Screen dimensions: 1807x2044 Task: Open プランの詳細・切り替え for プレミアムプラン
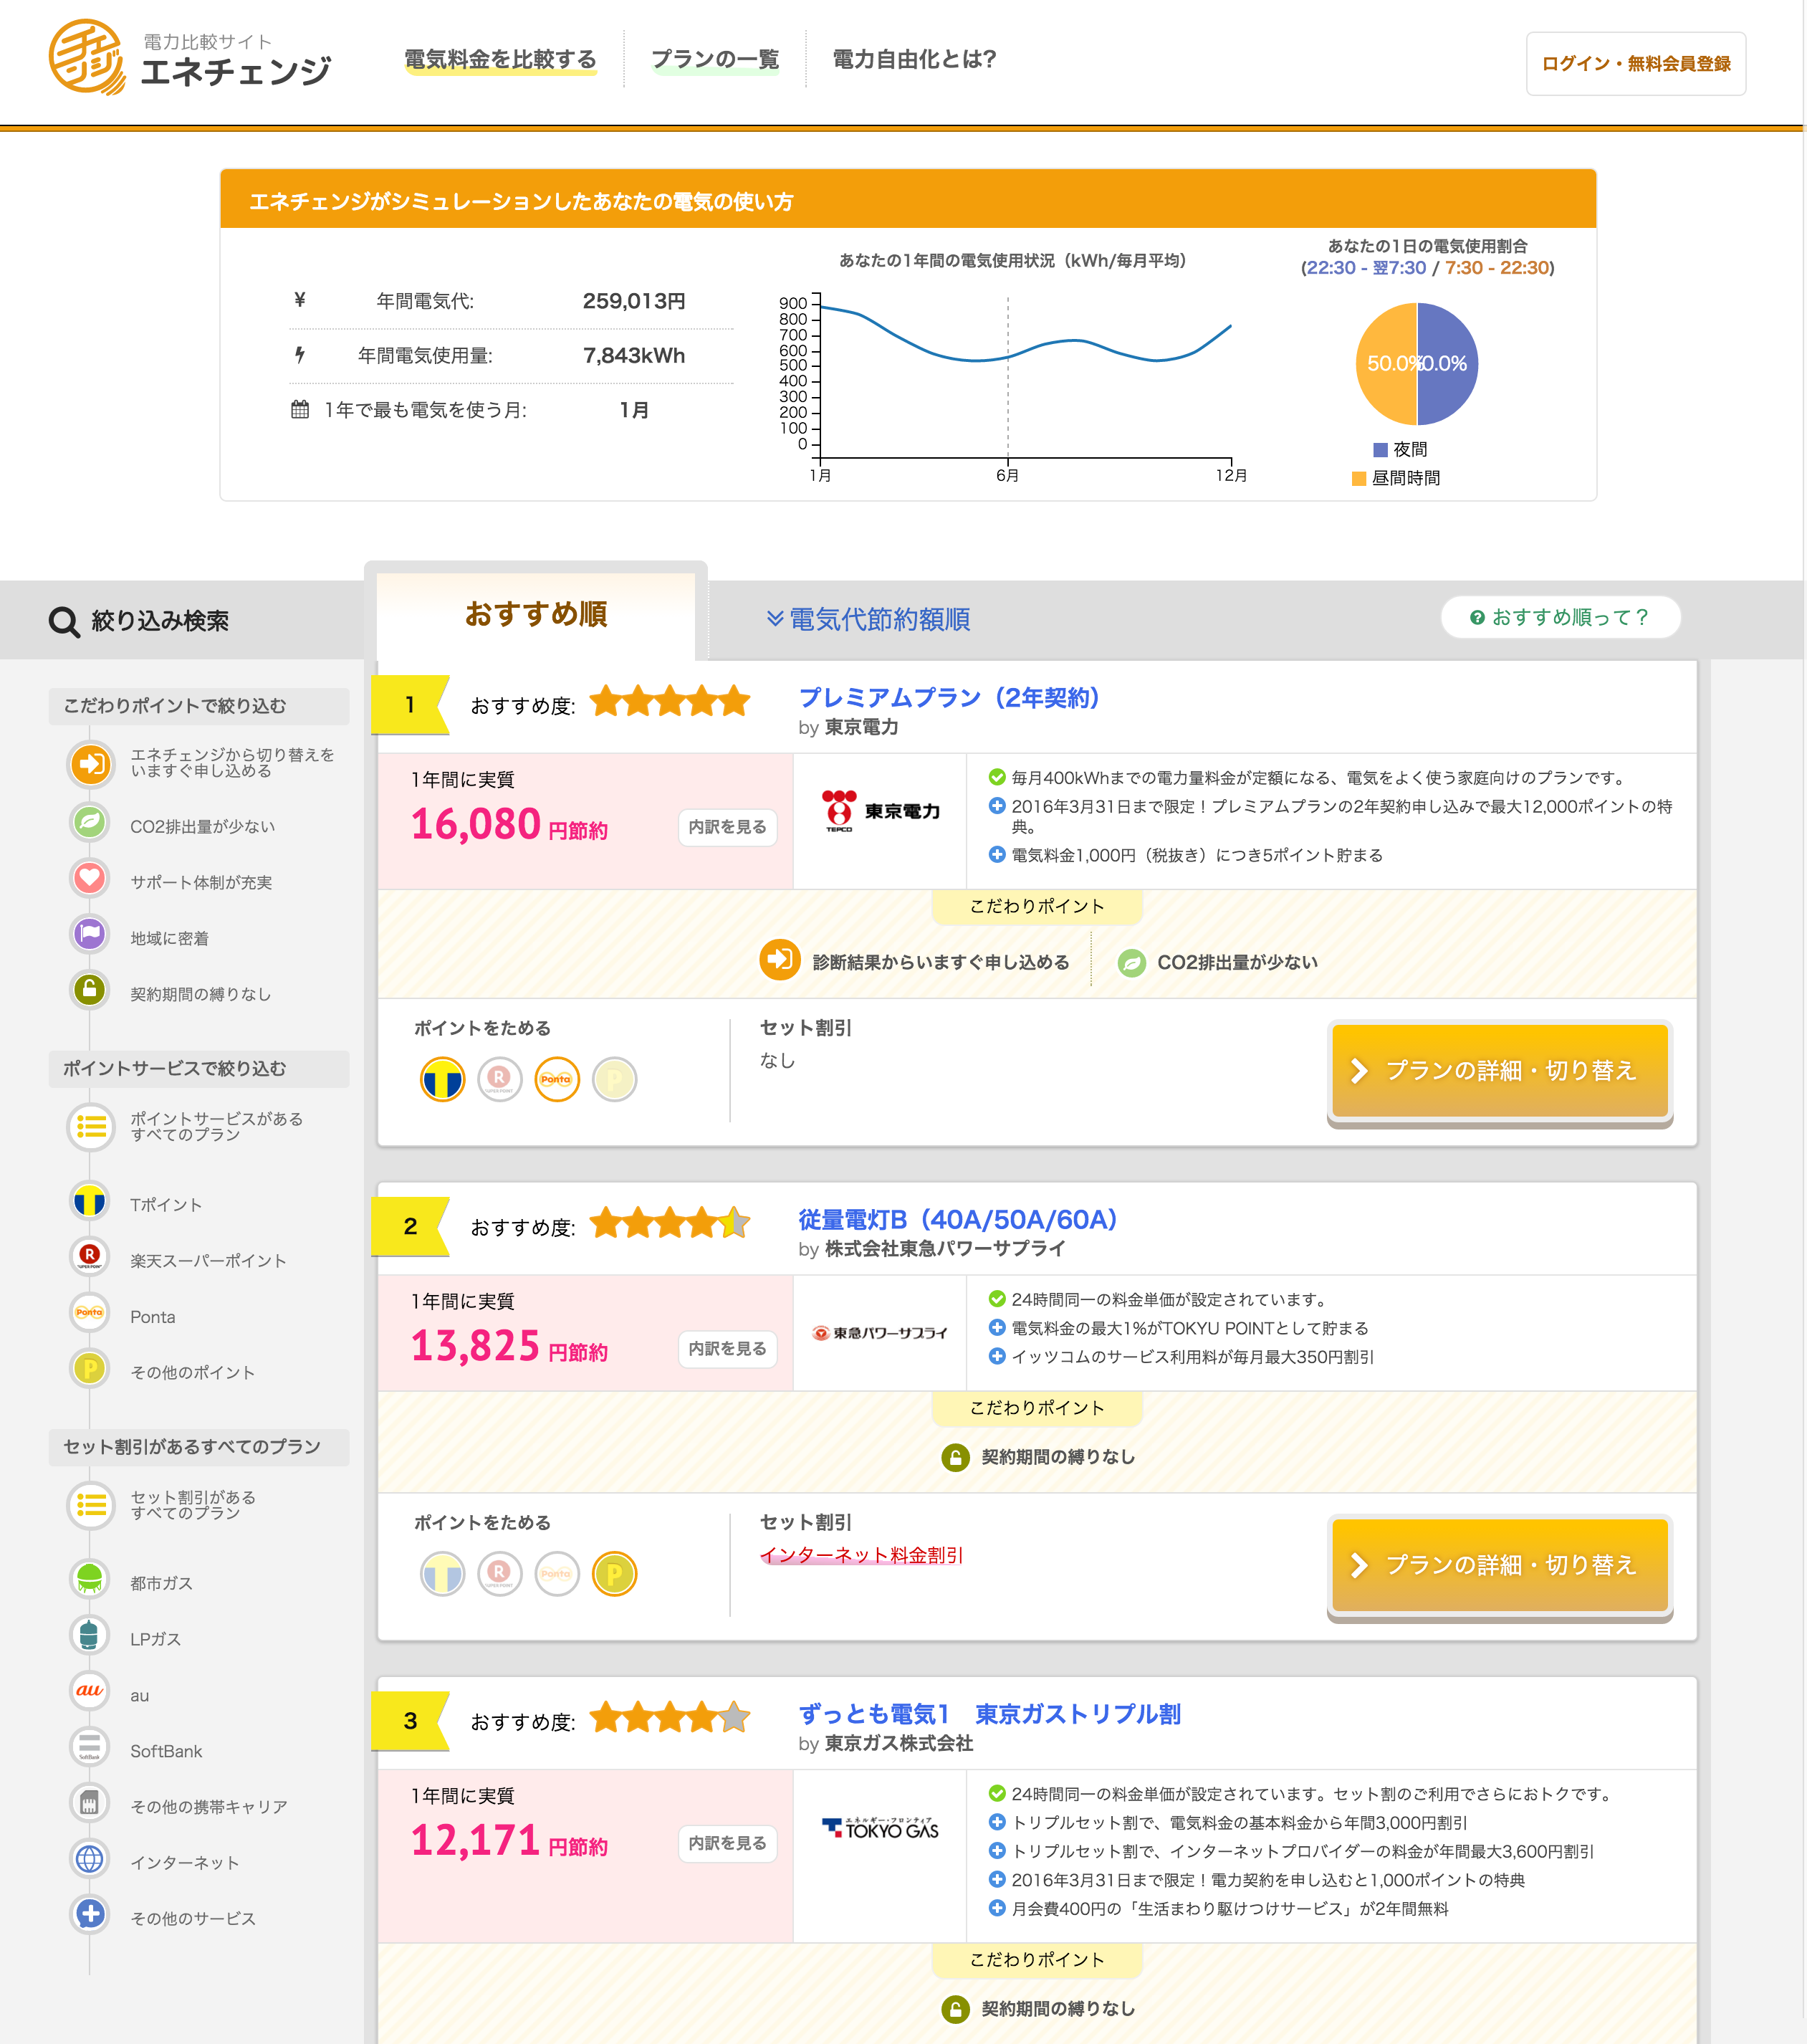pos(1500,1071)
